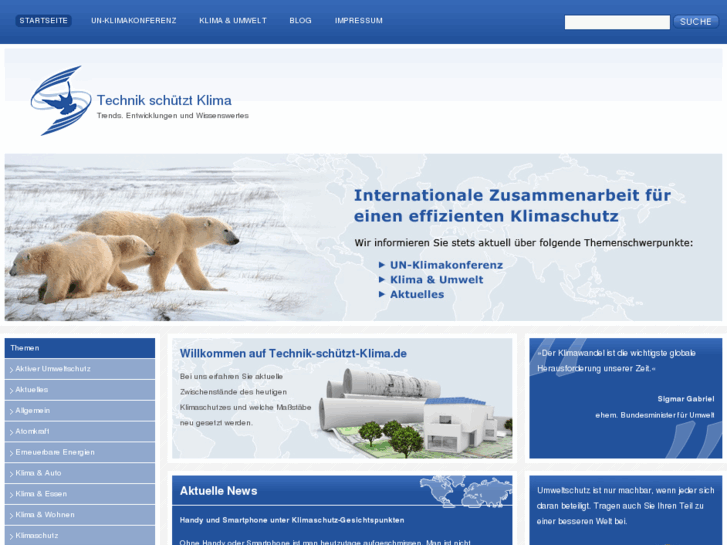Screen dimensions: 727x545
Task: Click the Sigmar Gabriel name in quote box
Action: (x=686, y=399)
